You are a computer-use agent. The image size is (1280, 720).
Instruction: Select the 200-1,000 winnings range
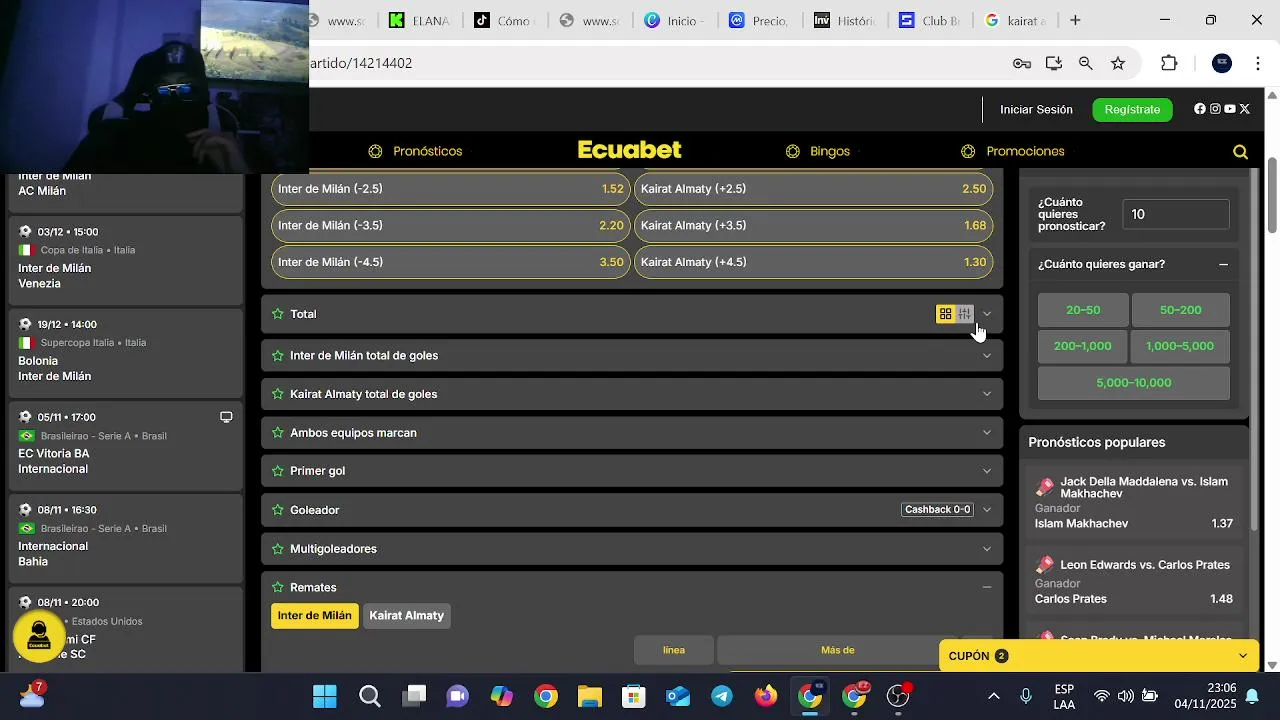coord(1083,346)
